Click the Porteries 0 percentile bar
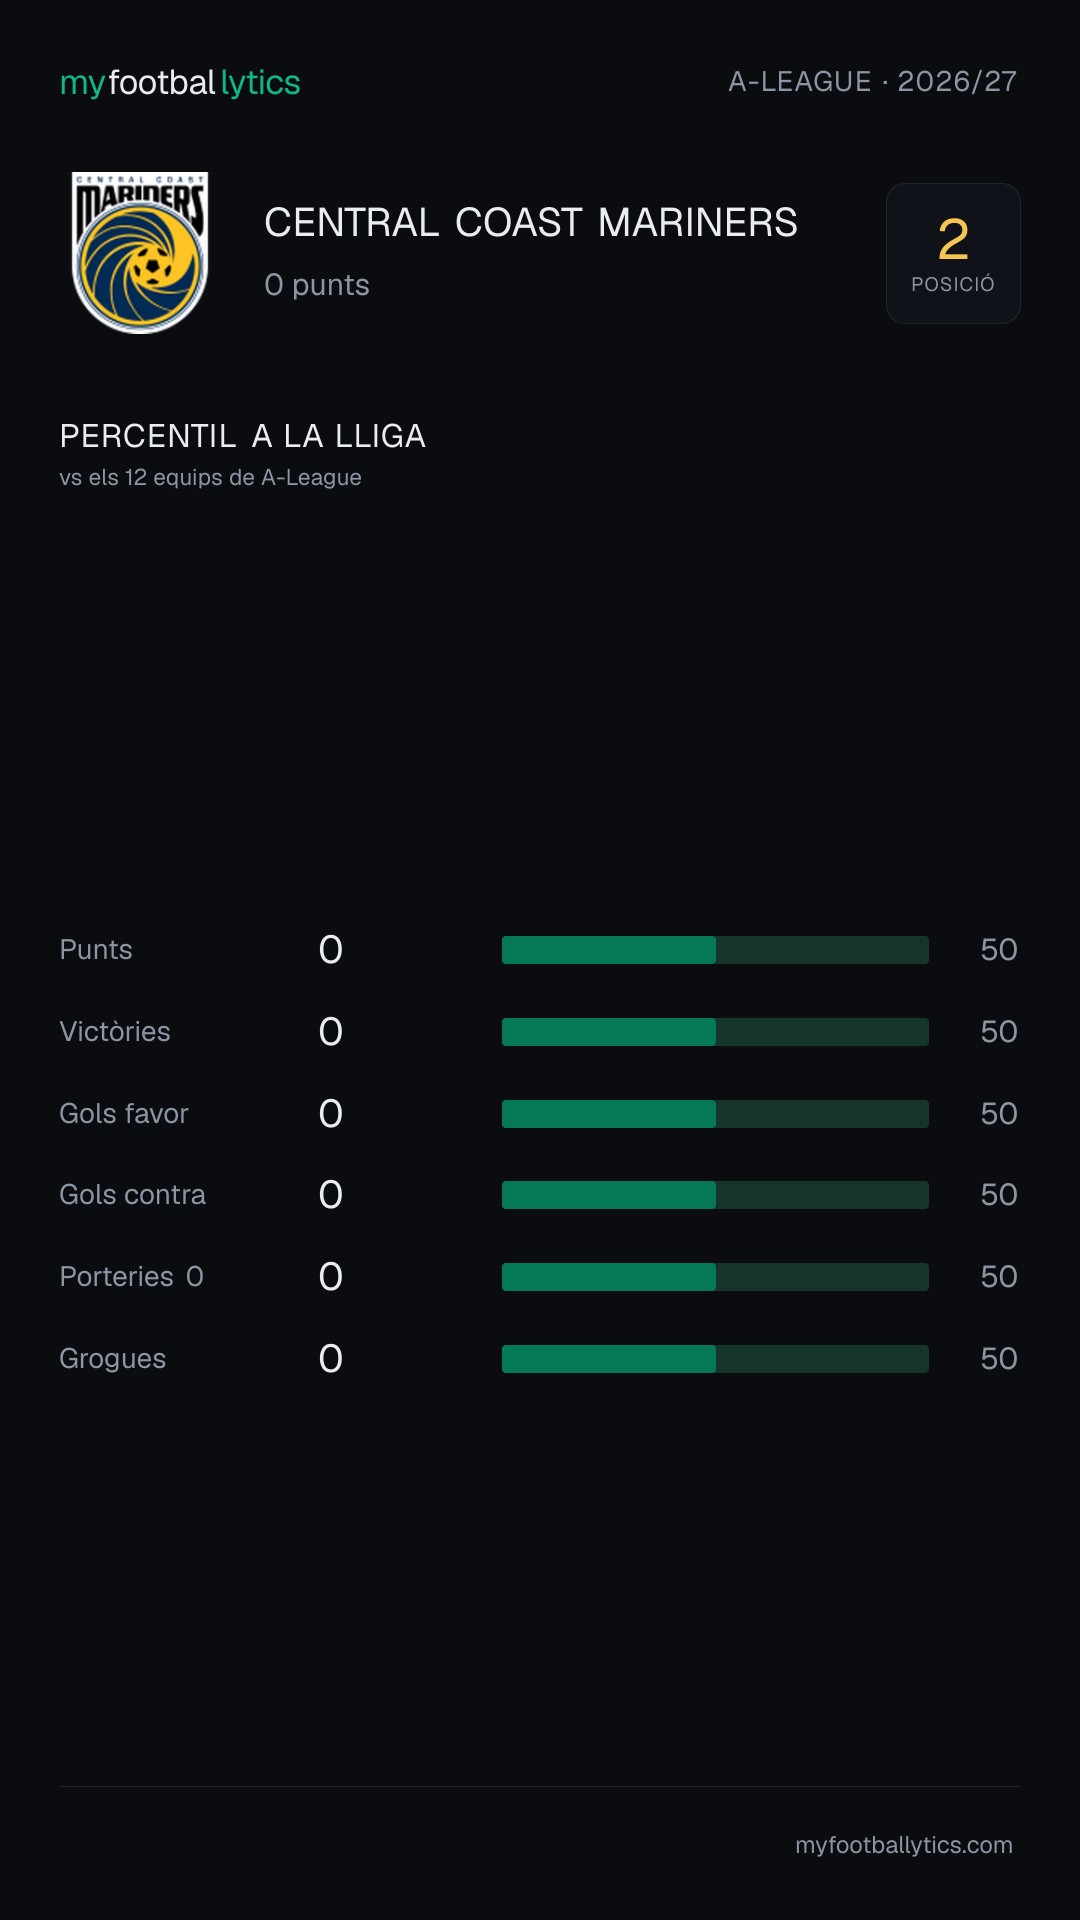This screenshot has width=1080, height=1920. click(715, 1277)
